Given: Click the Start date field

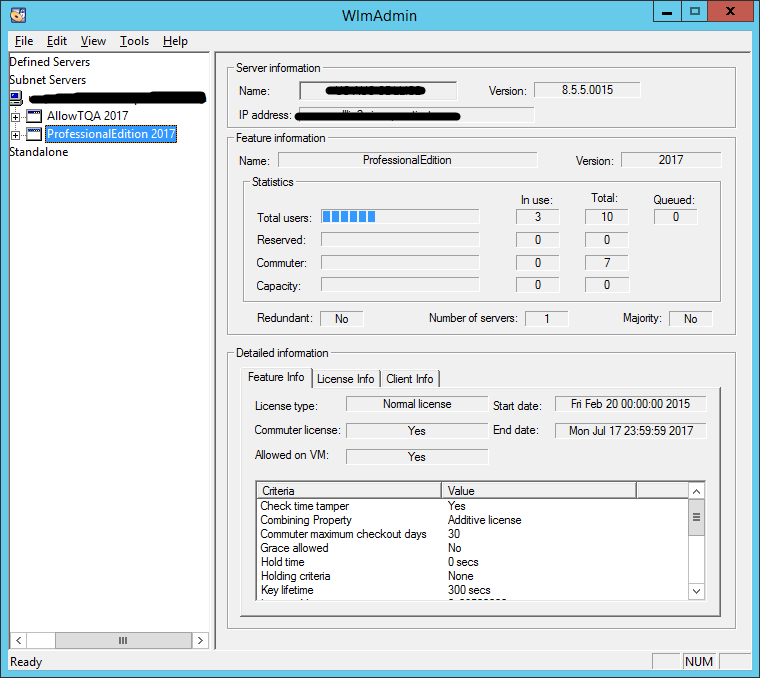Looking at the screenshot, I should click(631, 404).
